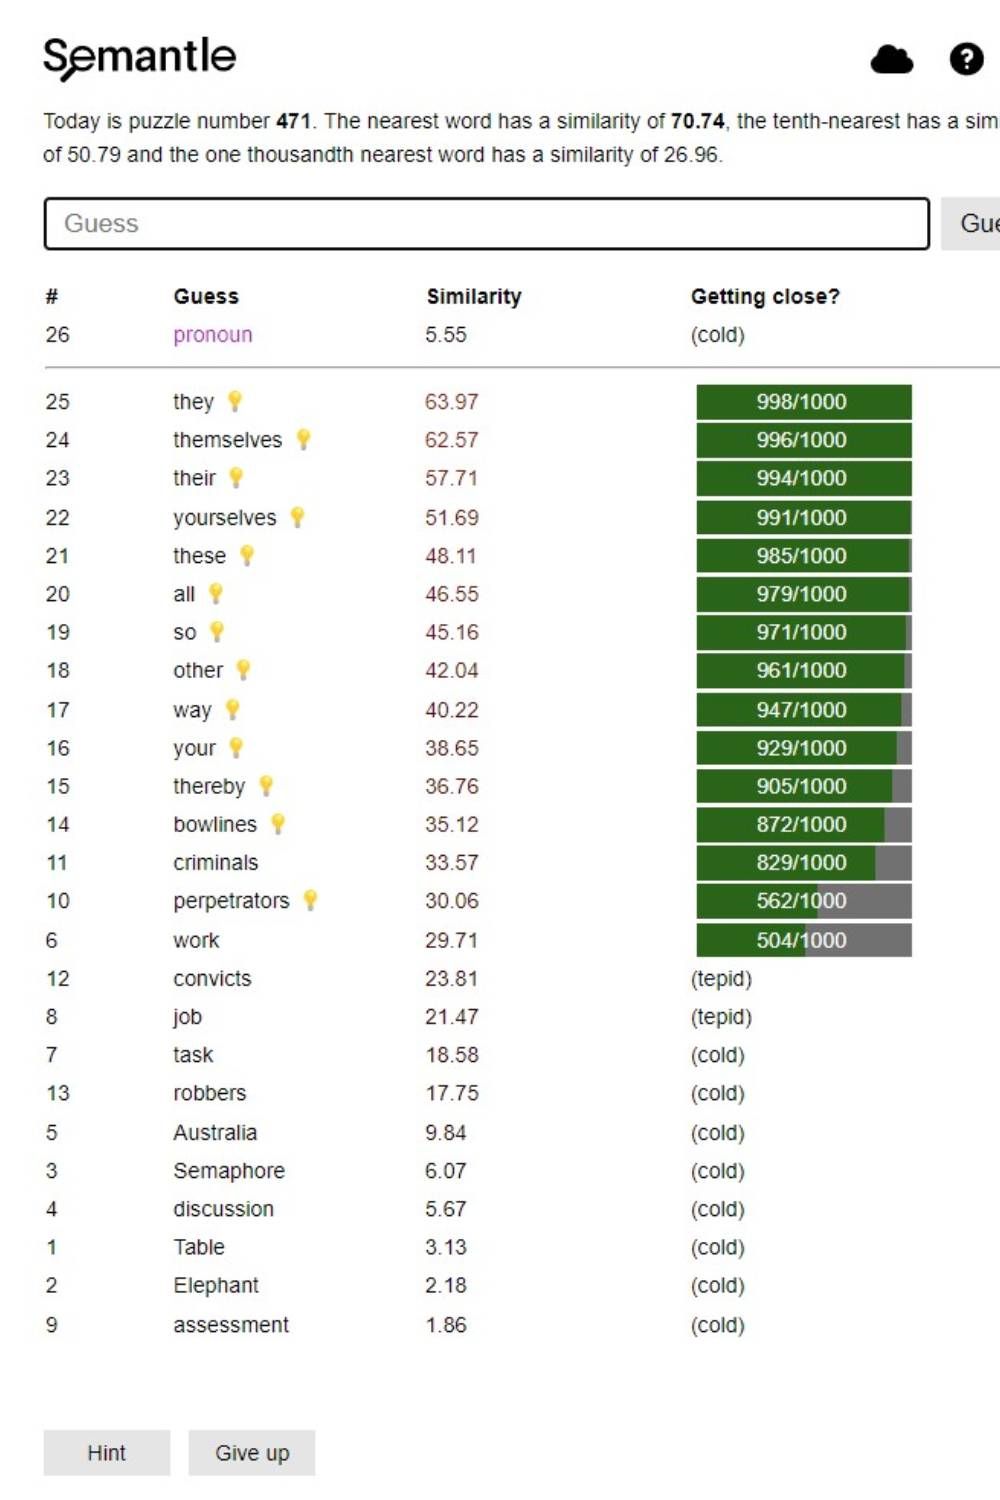
Task: Click inside the Guess text field
Action: (486, 223)
